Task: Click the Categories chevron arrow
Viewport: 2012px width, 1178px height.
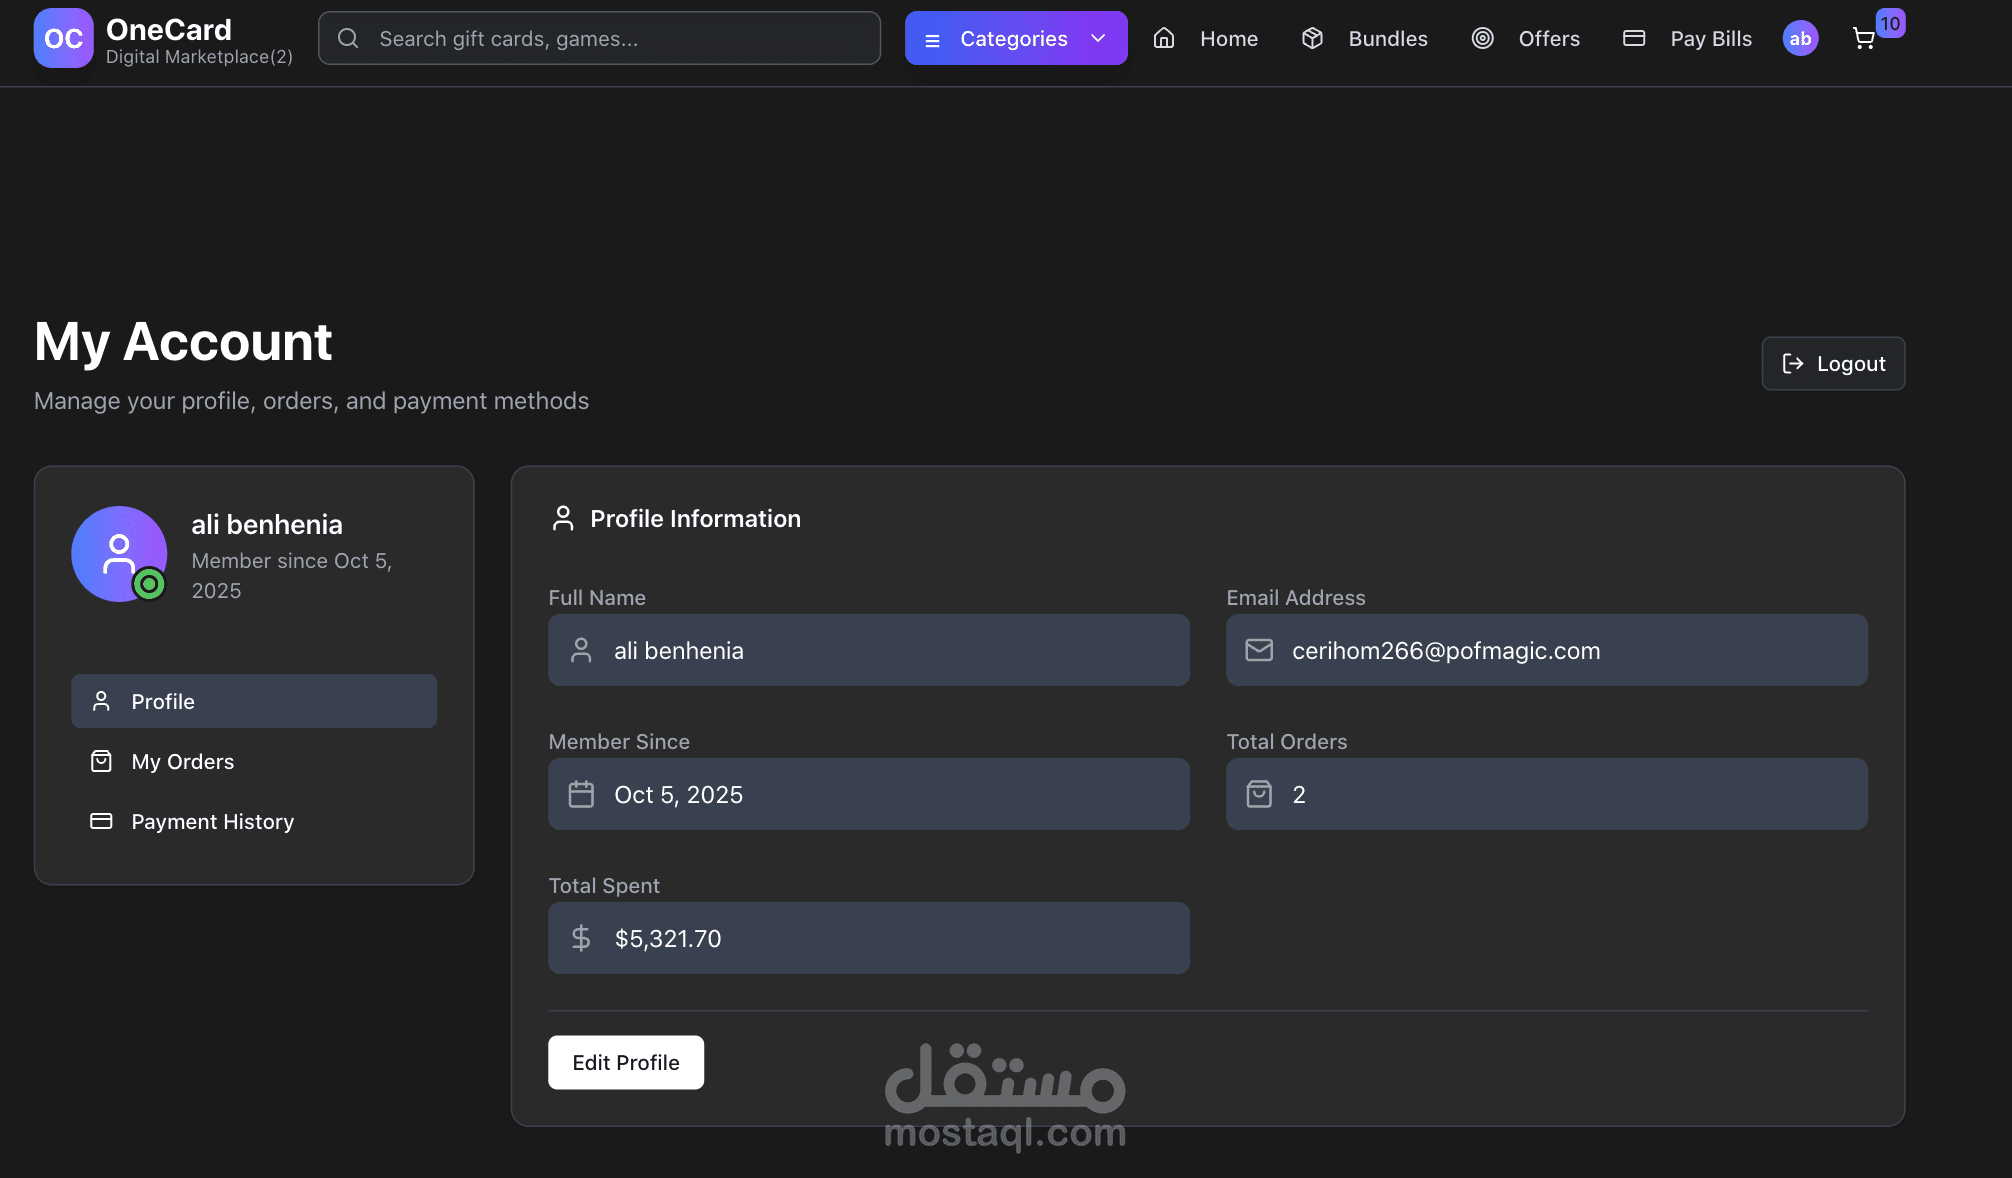Action: point(1098,39)
